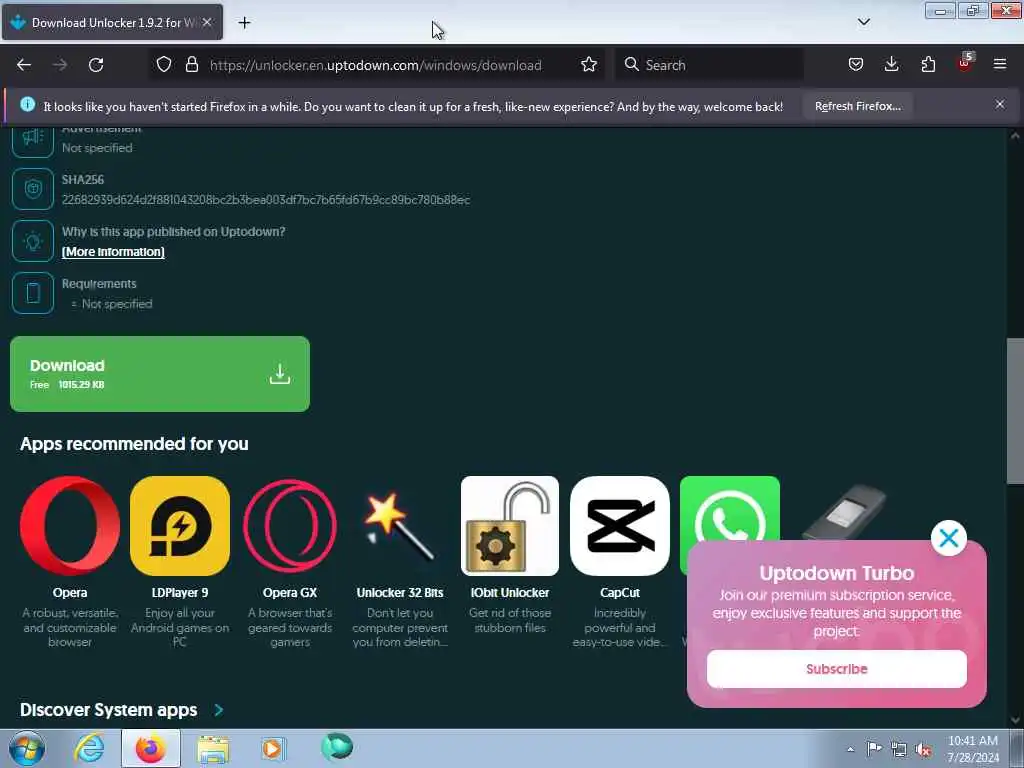
Task: Open a new tab with plus button
Action: 244,23
